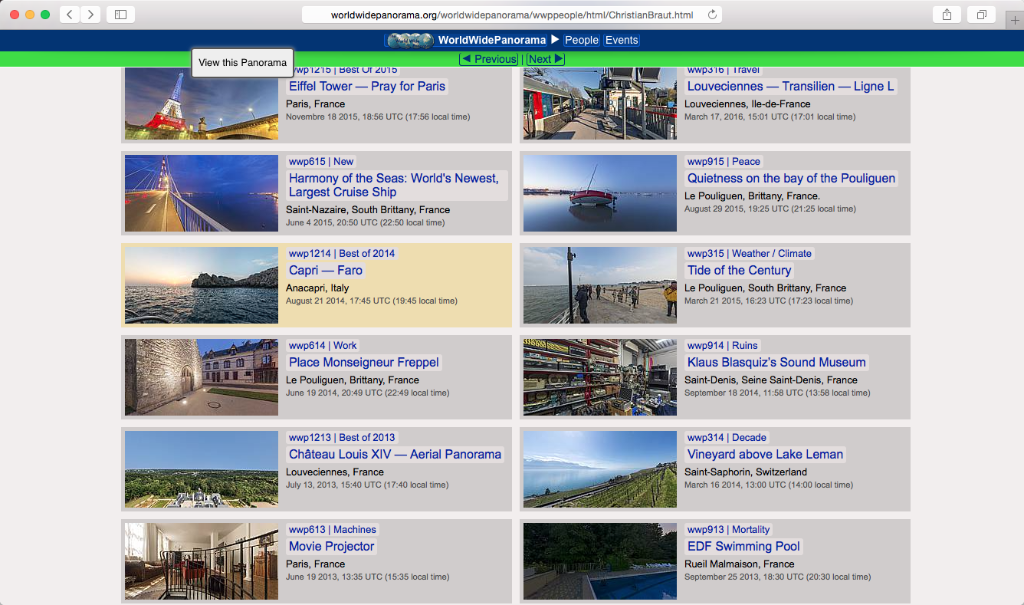Open Klaus Blasquiz's Sound Museum link
Image resolution: width=1024 pixels, height=605 pixels.
pos(776,362)
